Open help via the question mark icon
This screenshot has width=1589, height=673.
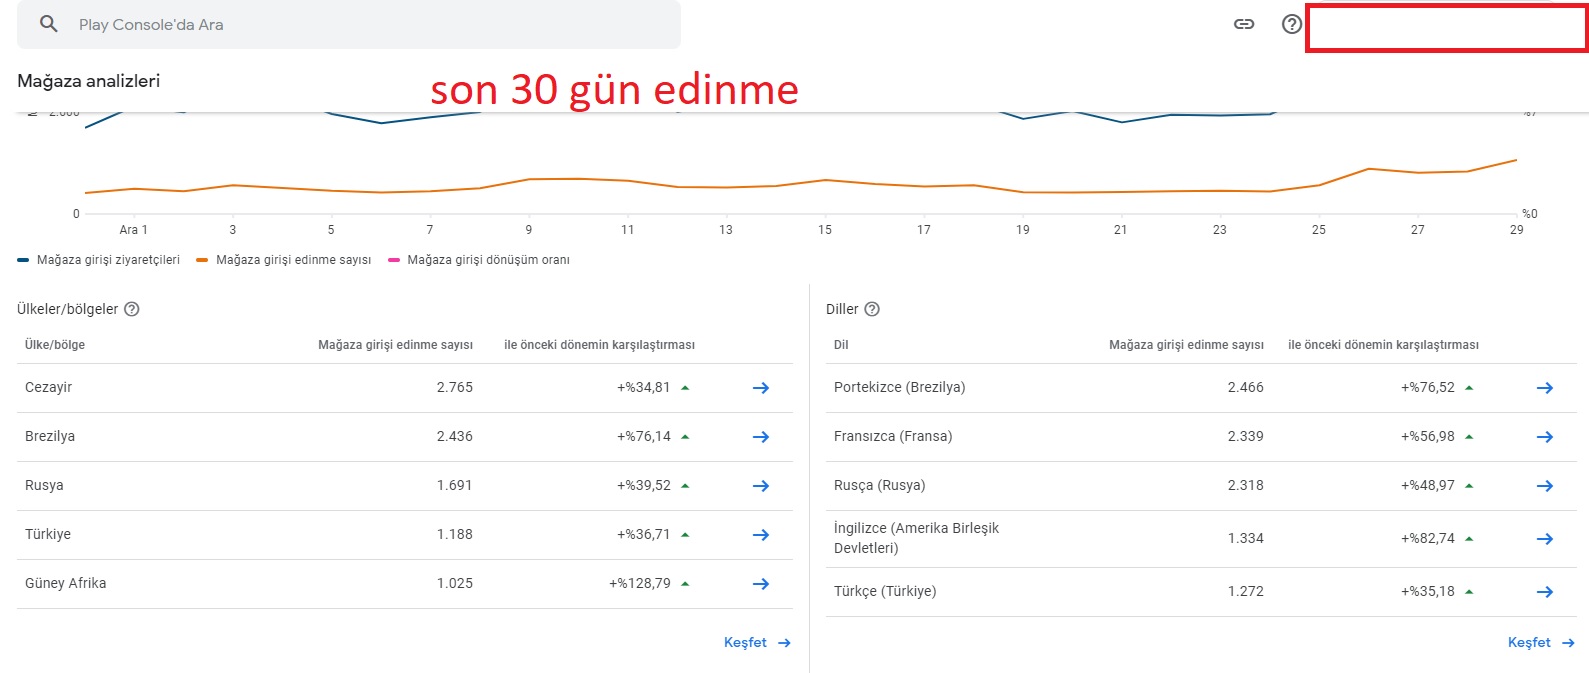pos(1292,24)
